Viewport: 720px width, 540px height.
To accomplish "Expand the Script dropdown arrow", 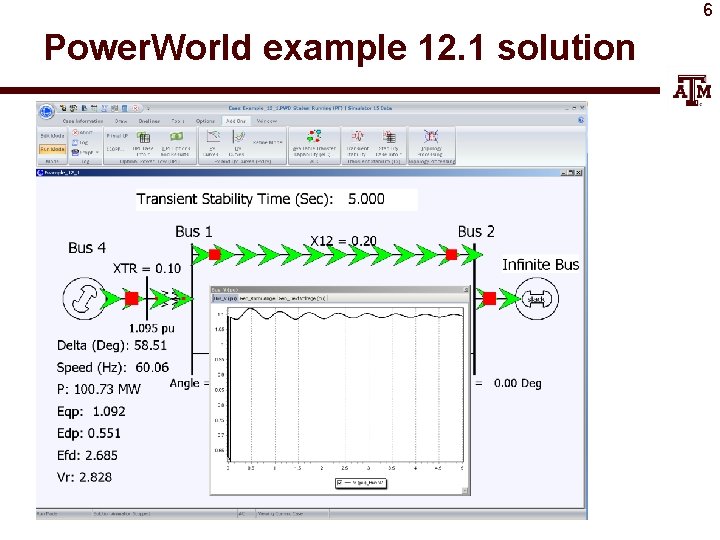I will pos(97,152).
